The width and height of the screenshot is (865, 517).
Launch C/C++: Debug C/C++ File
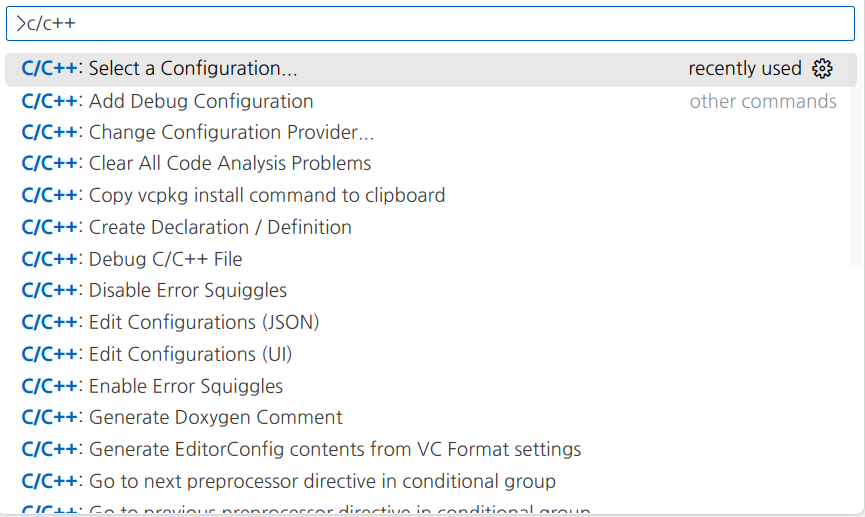coord(165,259)
